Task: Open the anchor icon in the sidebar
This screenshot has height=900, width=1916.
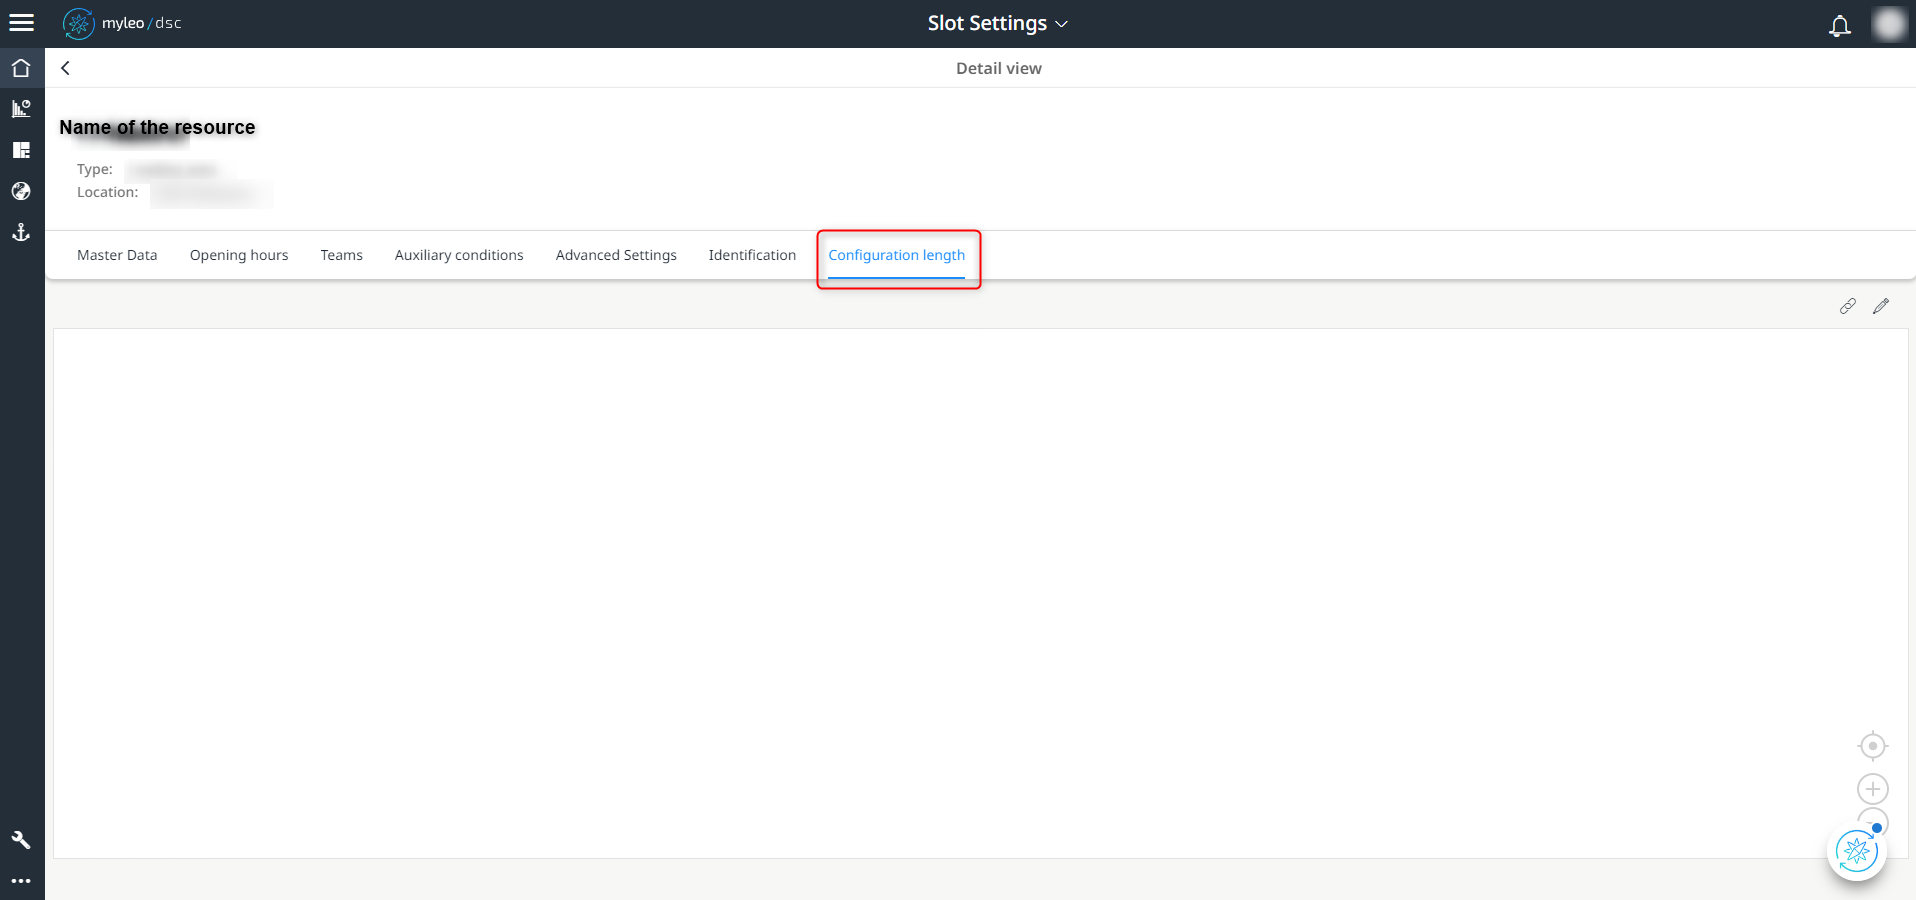Action: click(x=21, y=233)
